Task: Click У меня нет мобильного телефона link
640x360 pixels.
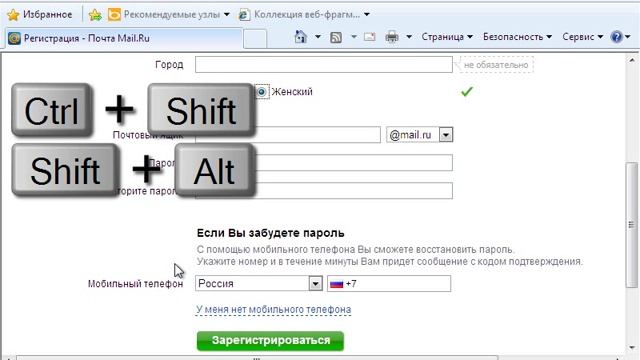Action: [273, 310]
